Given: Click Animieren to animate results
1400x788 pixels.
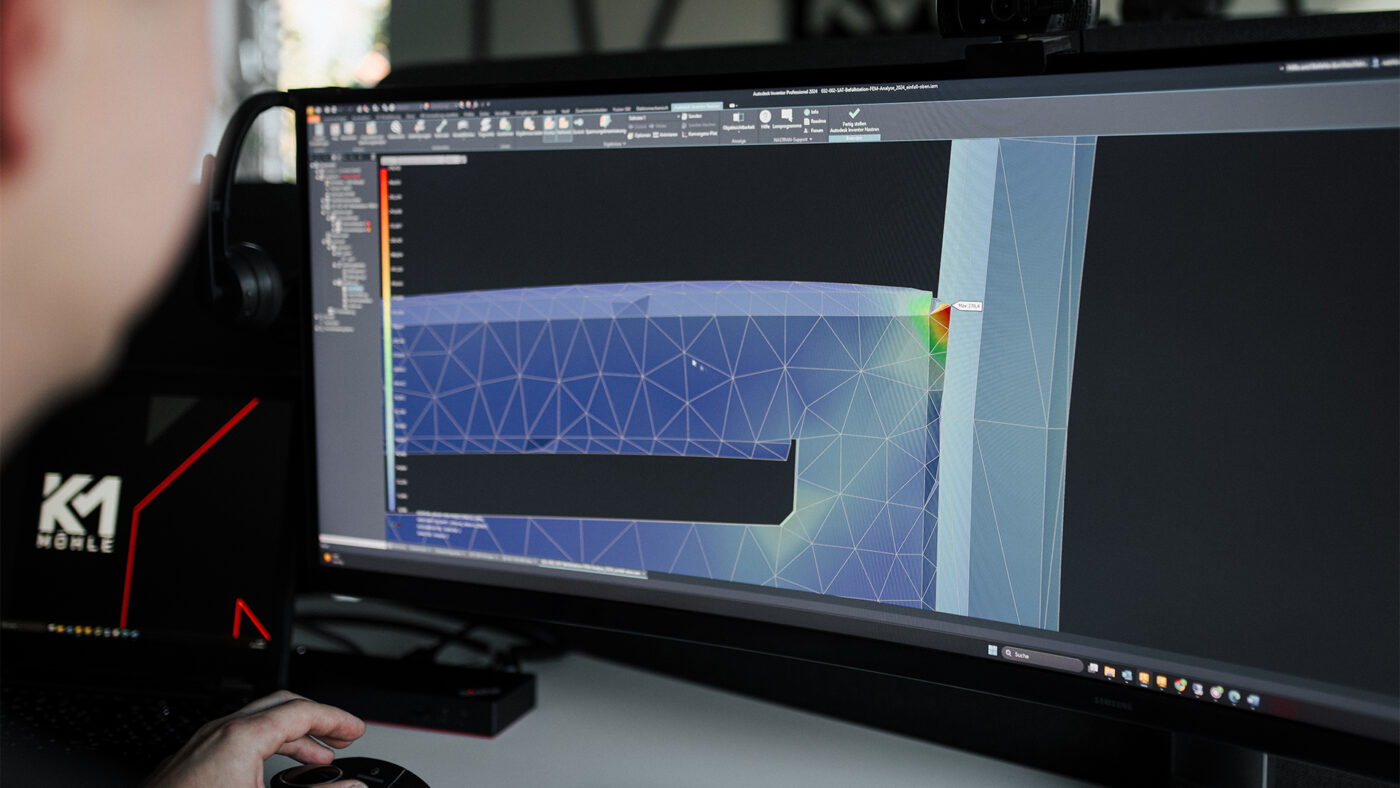Looking at the screenshot, I should click(665, 135).
